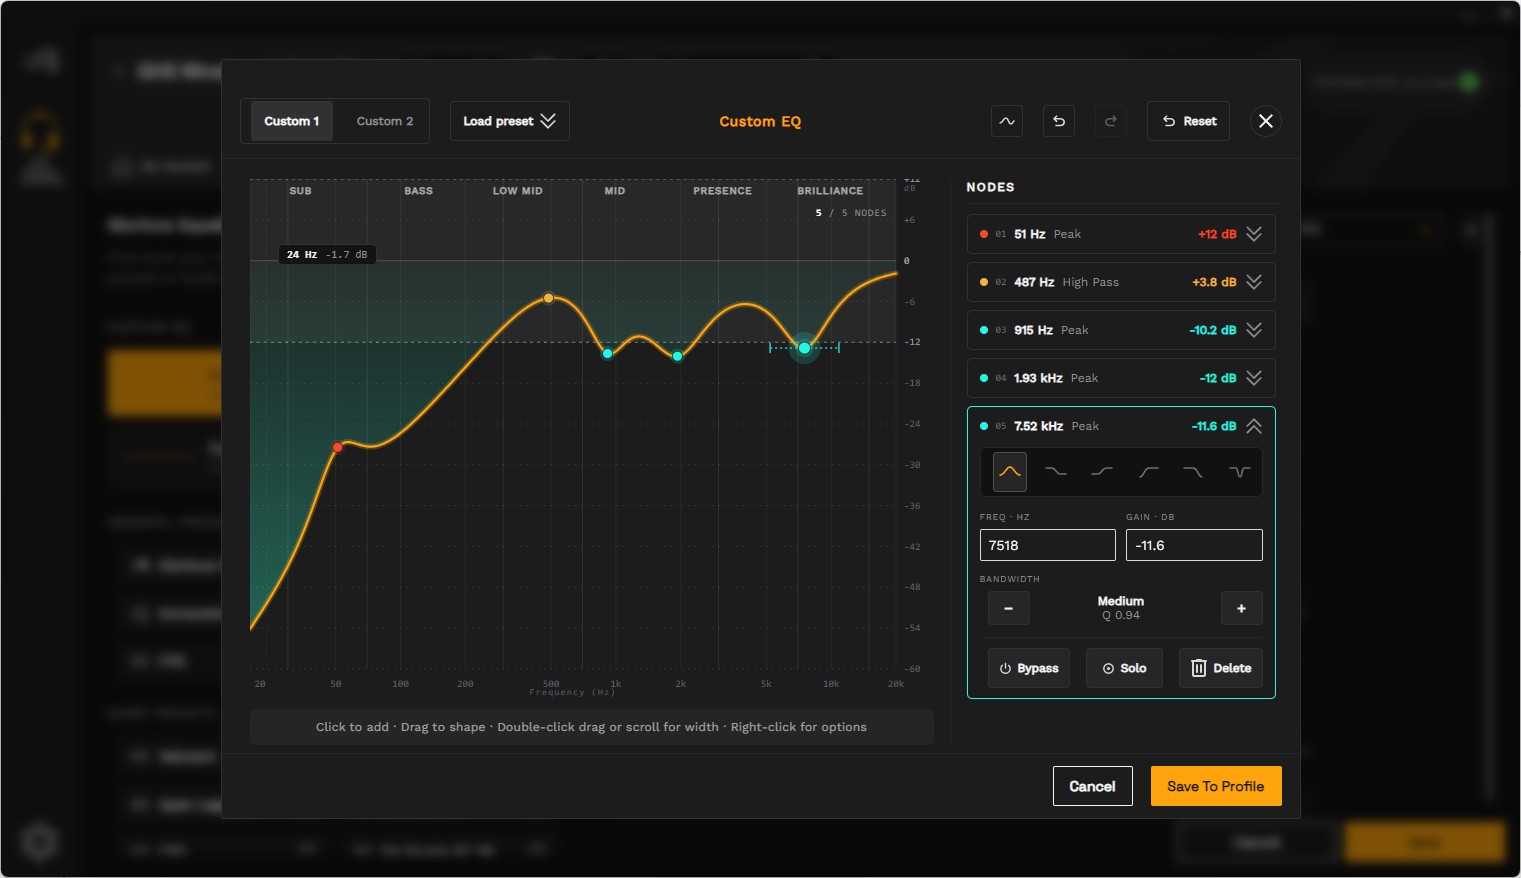Increase bandwidth with the plus button
The image size is (1521, 878).
pos(1242,608)
